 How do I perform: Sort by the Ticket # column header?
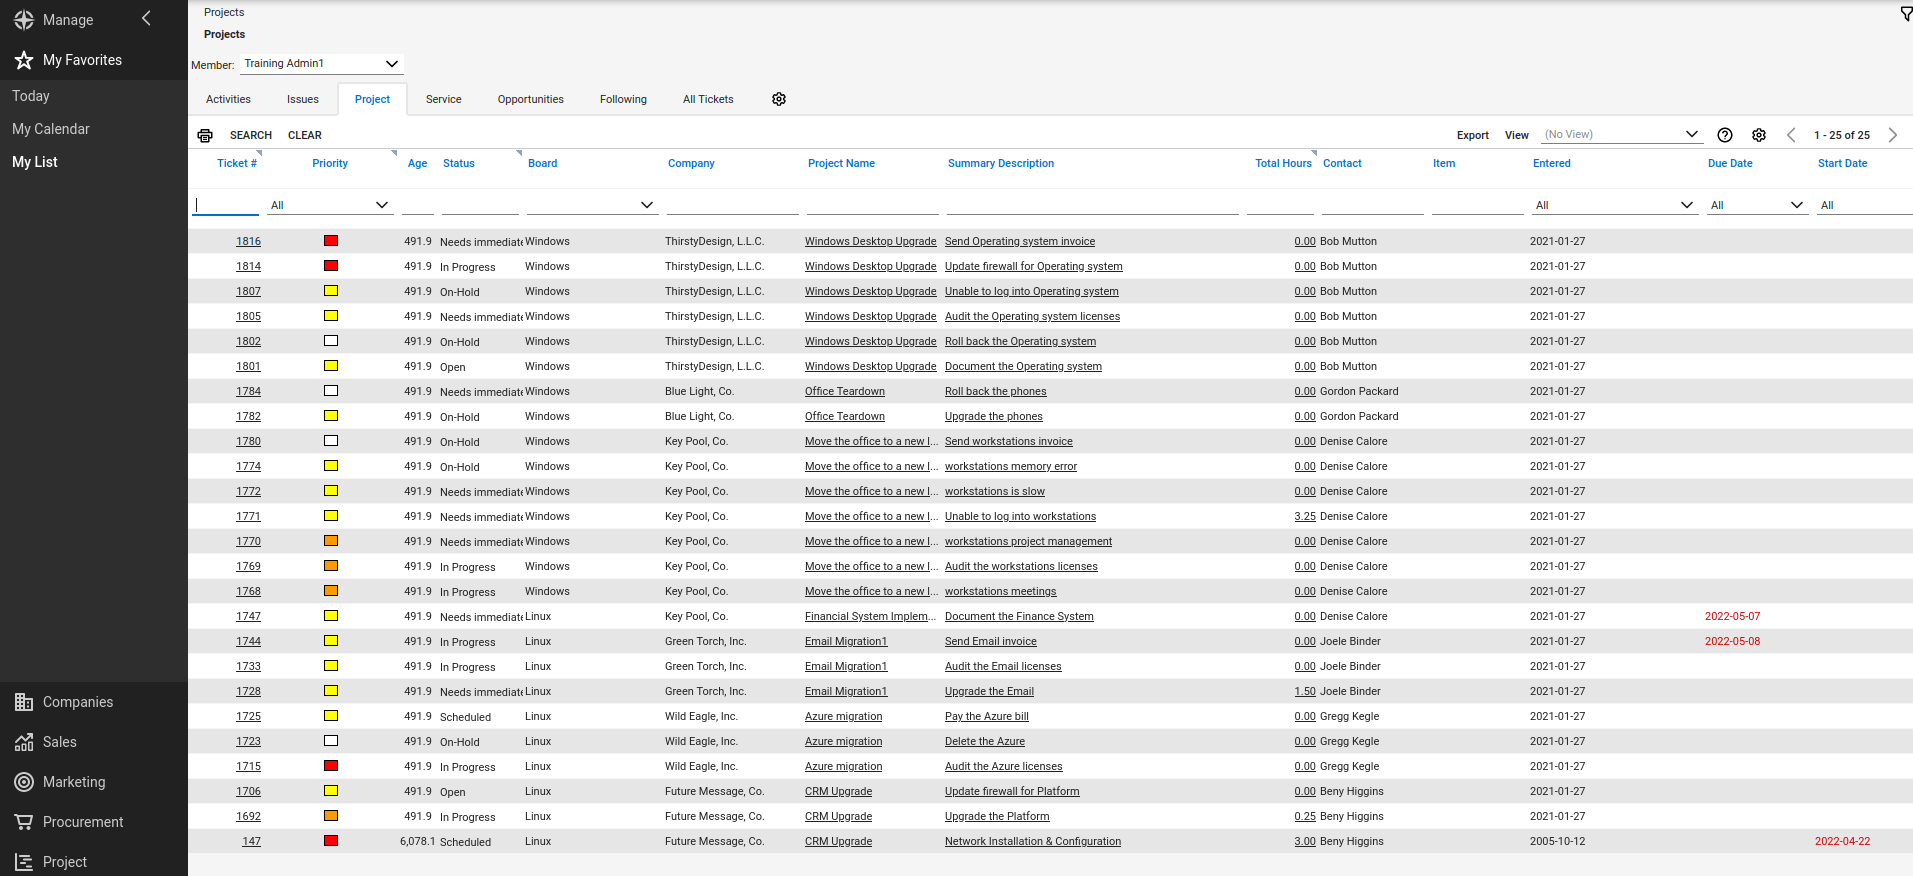click(x=237, y=163)
